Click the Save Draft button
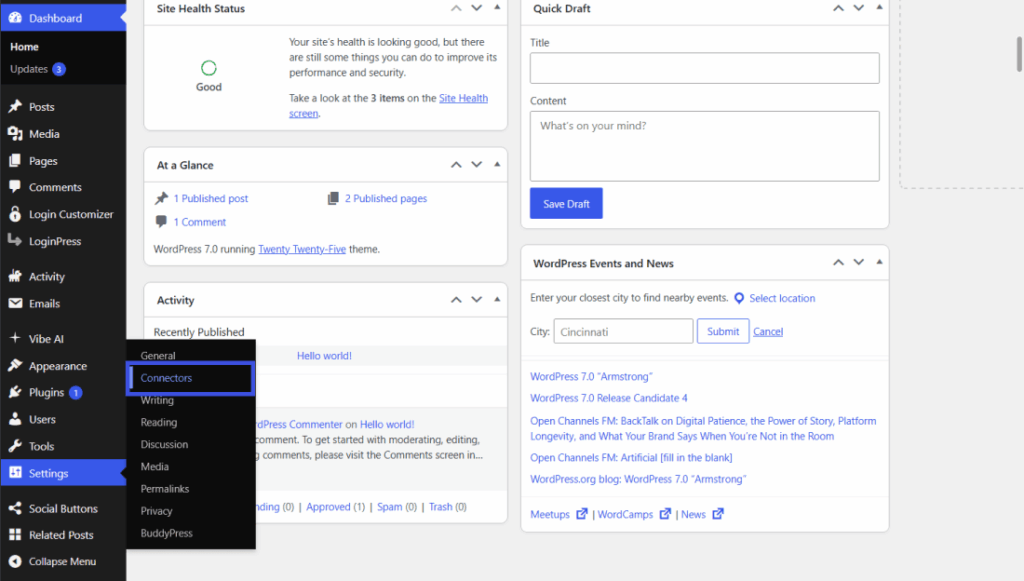 click(566, 204)
